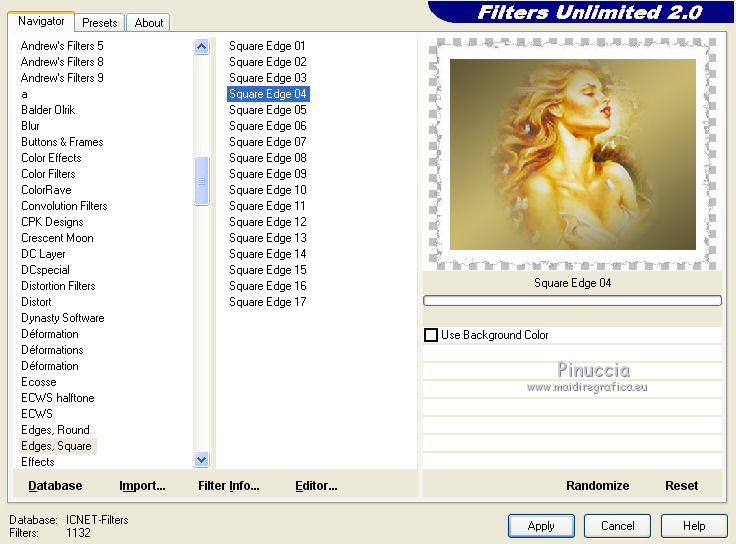This screenshot has height=544, width=736.
Task: Select Square Edge 11 filter
Action: [x=268, y=206]
